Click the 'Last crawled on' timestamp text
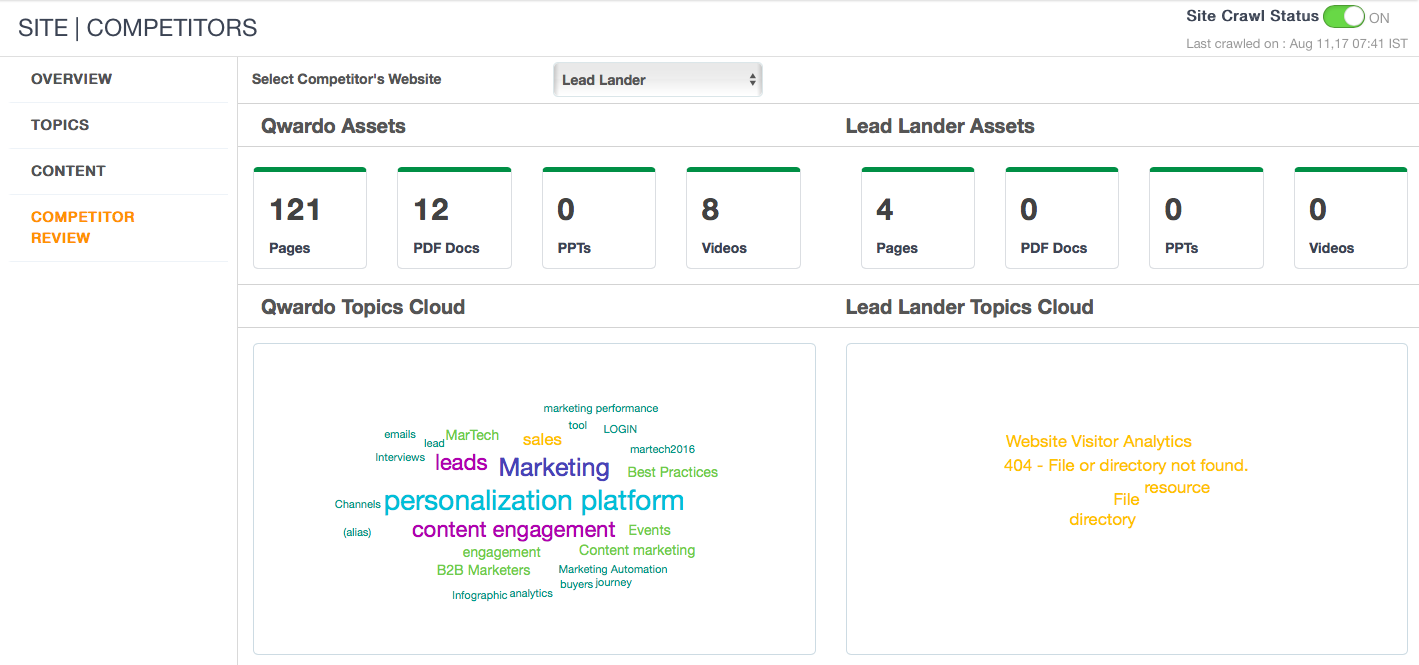The height and width of the screenshot is (665, 1419). click(1297, 44)
